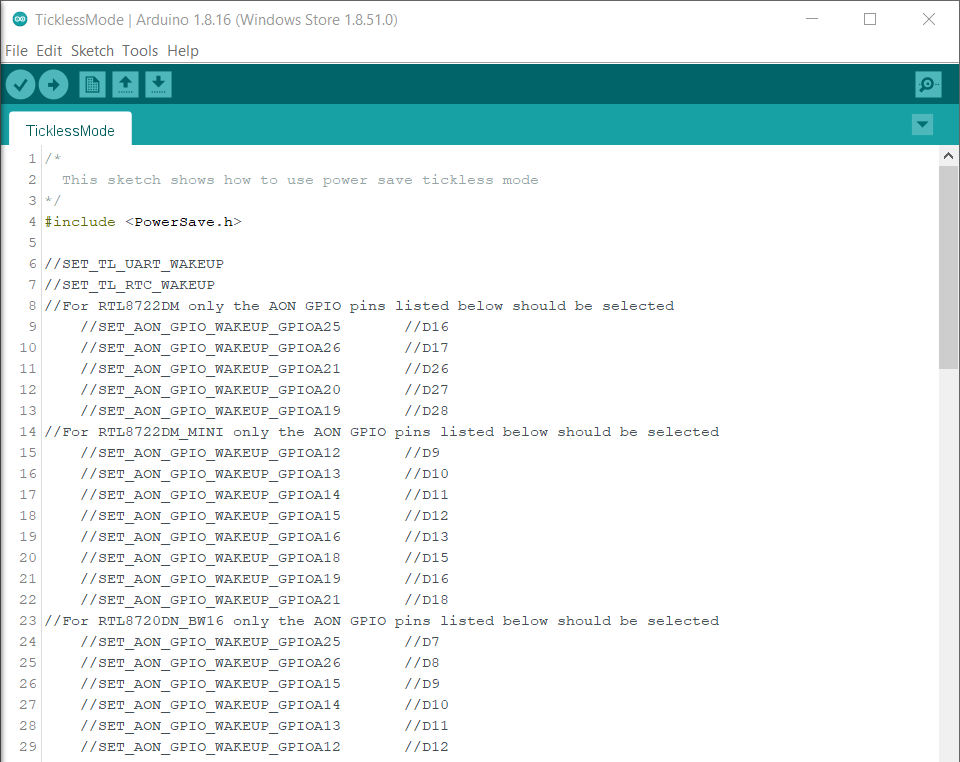Click the GPIOA21 line marked //D18

pyautogui.click(x=264, y=600)
